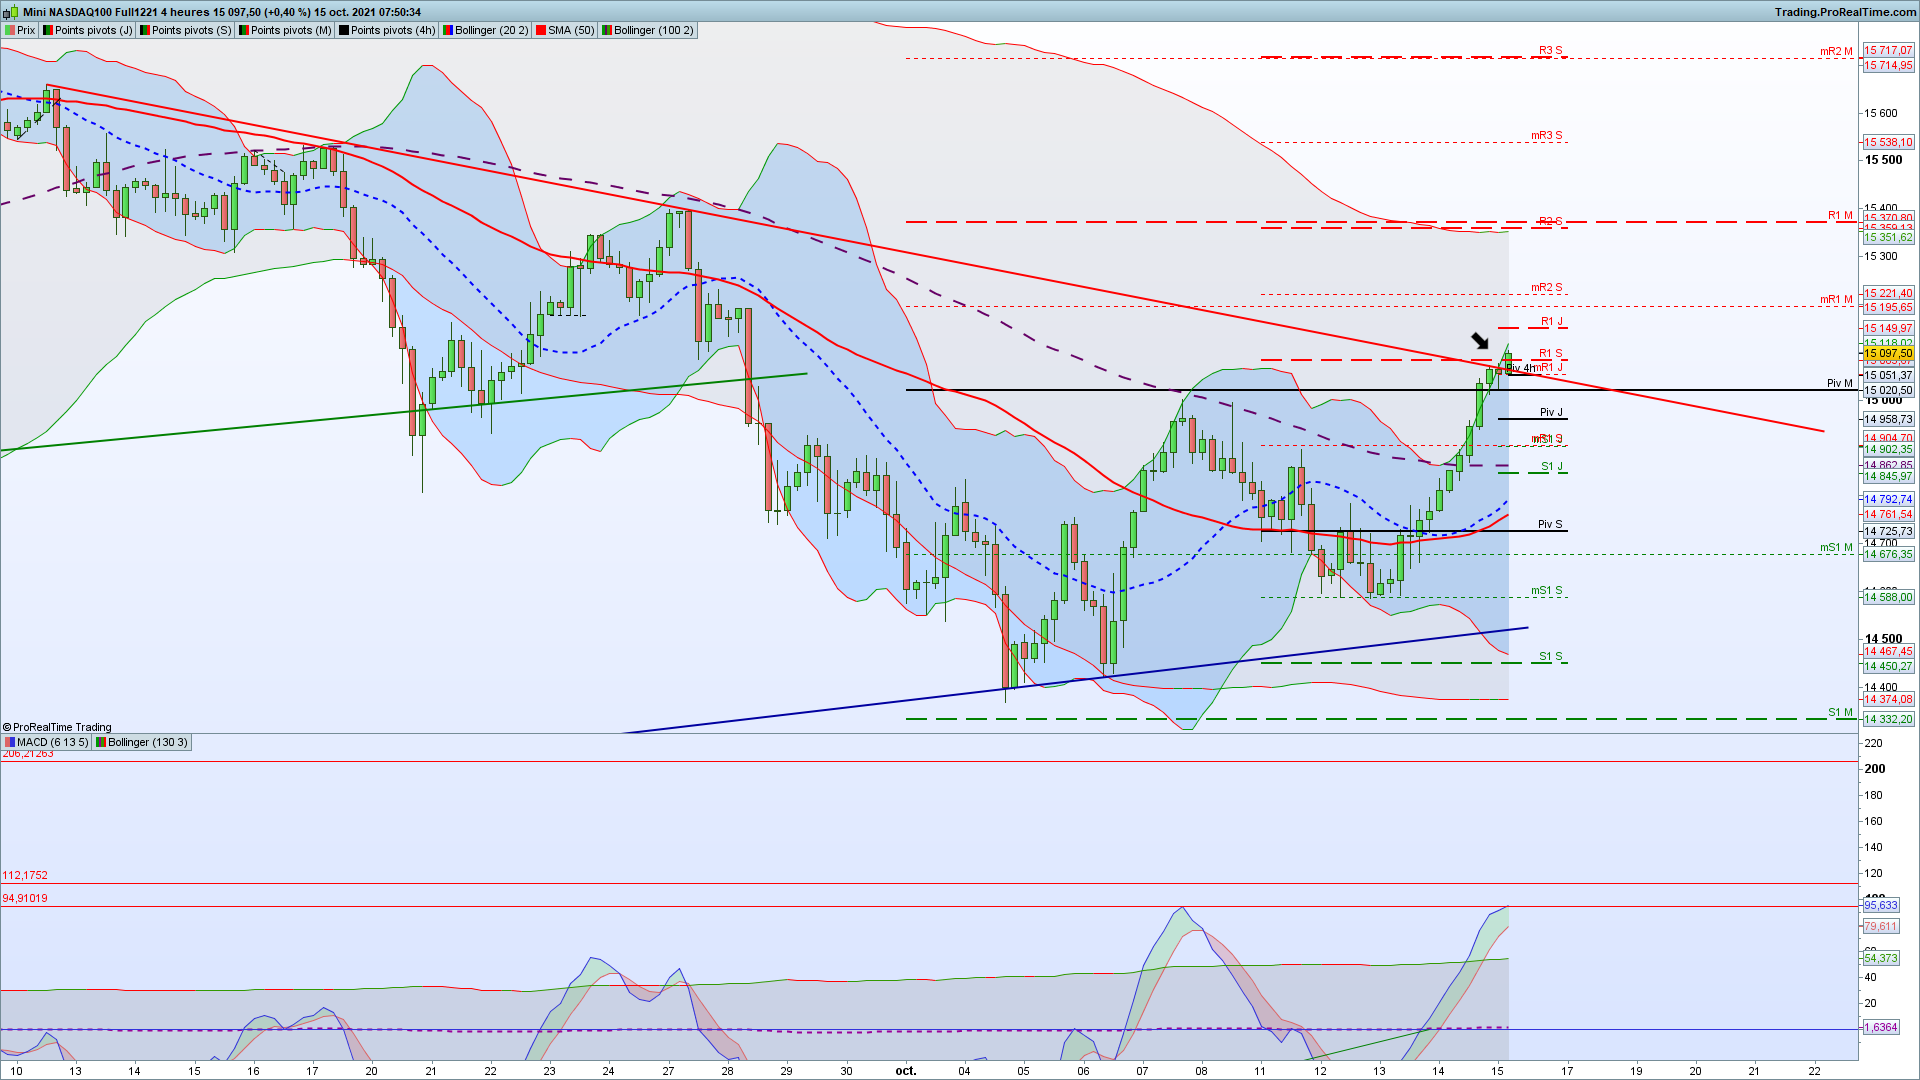This screenshot has height=1080, width=1920.
Task: Select the Points pivots (S) indicator label
Action: (190, 30)
